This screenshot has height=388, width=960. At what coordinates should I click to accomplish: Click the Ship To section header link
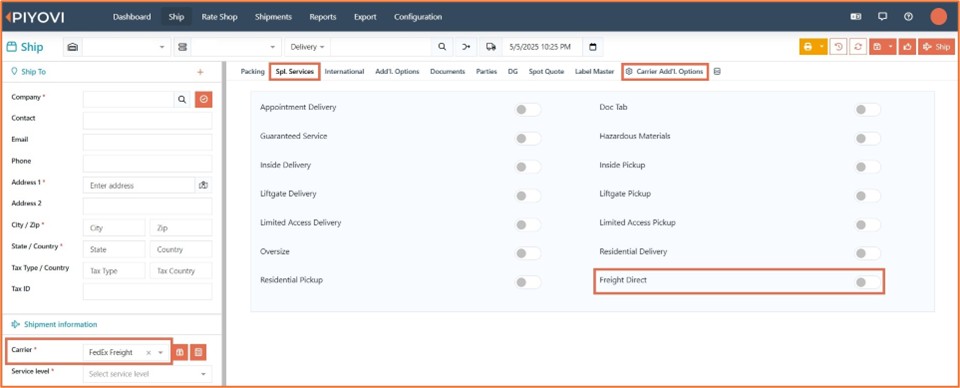coord(34,72)
